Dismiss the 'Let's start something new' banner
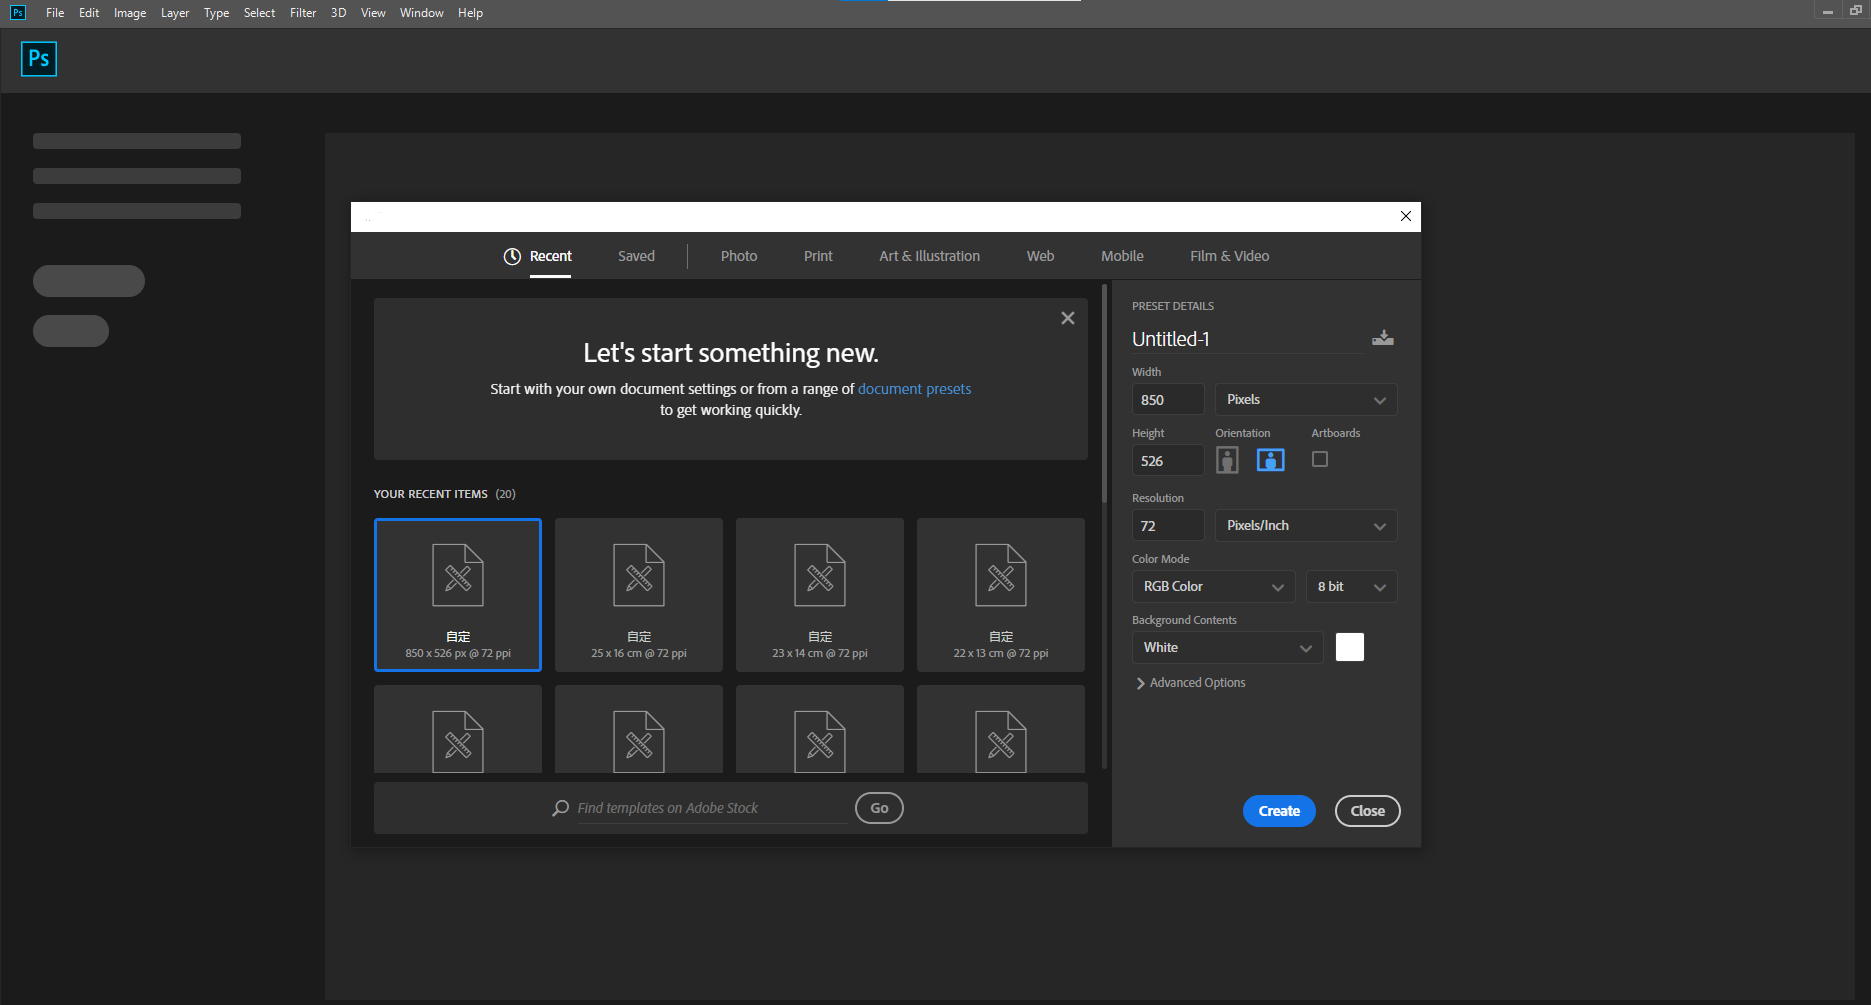The image size is (1871, 1005). tap(1068, 318)
